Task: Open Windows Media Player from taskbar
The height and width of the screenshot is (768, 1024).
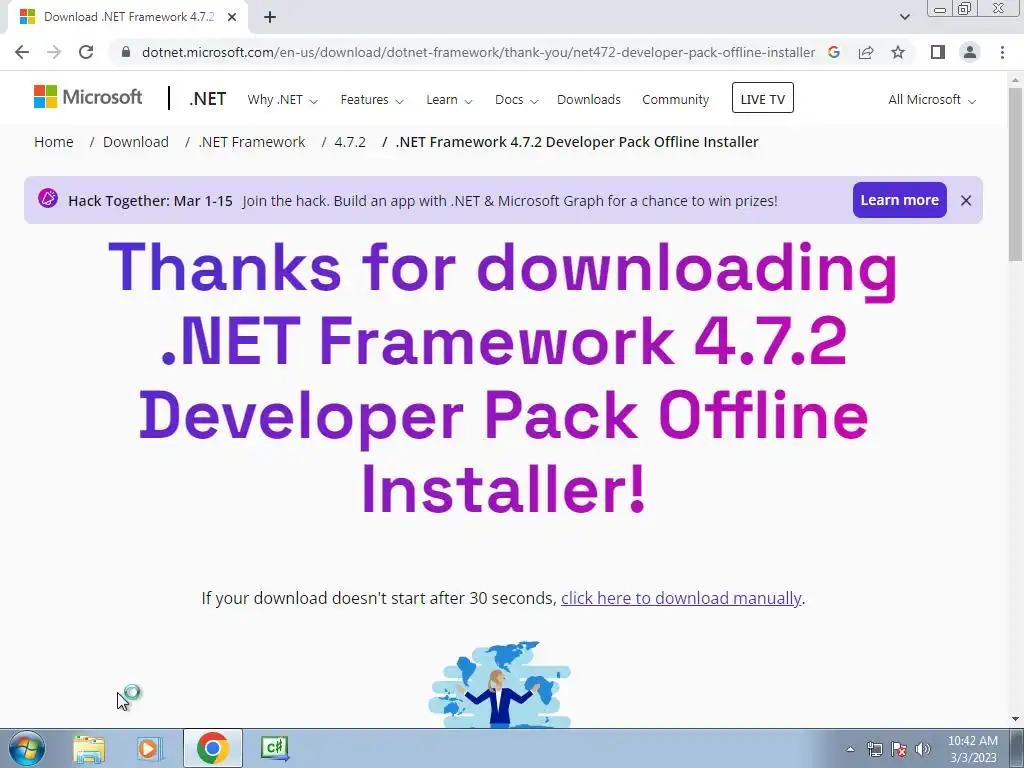Action: click(x=150, y=748)
